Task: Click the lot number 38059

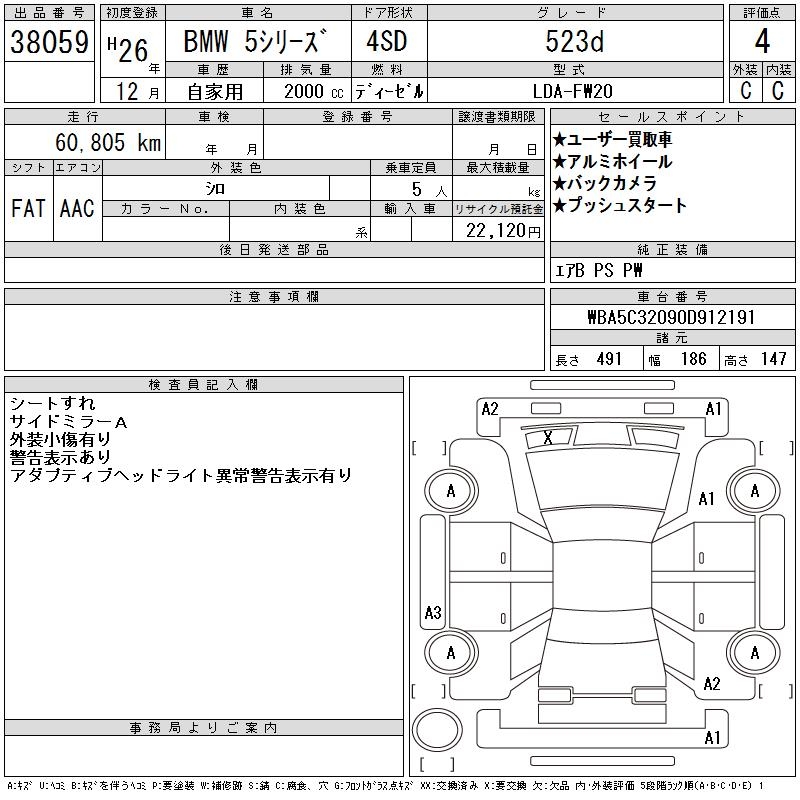Action: click(x=49, y=42)
